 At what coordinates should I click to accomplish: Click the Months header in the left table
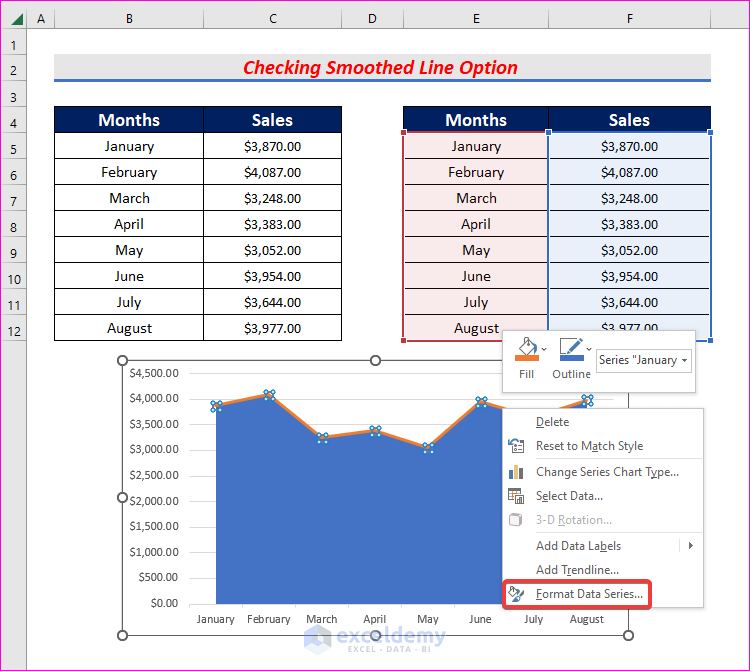(129, 120)
